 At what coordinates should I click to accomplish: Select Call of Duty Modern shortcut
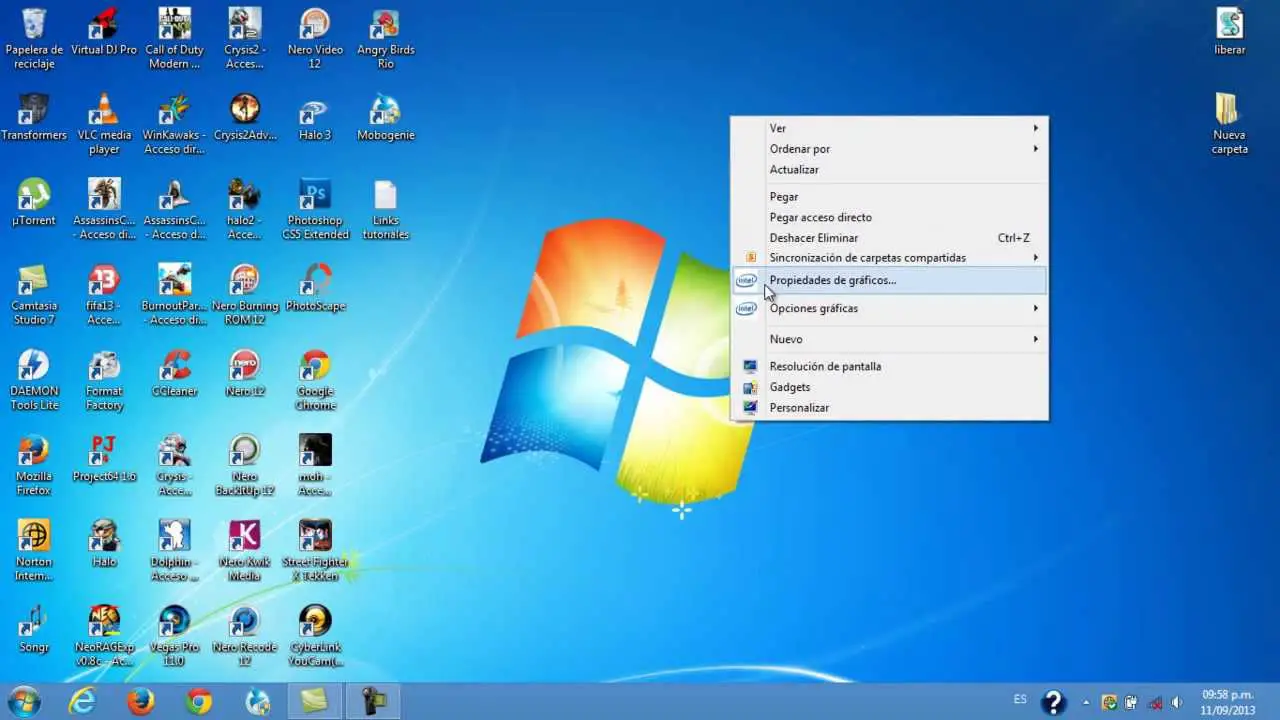[x=175, y=39]
